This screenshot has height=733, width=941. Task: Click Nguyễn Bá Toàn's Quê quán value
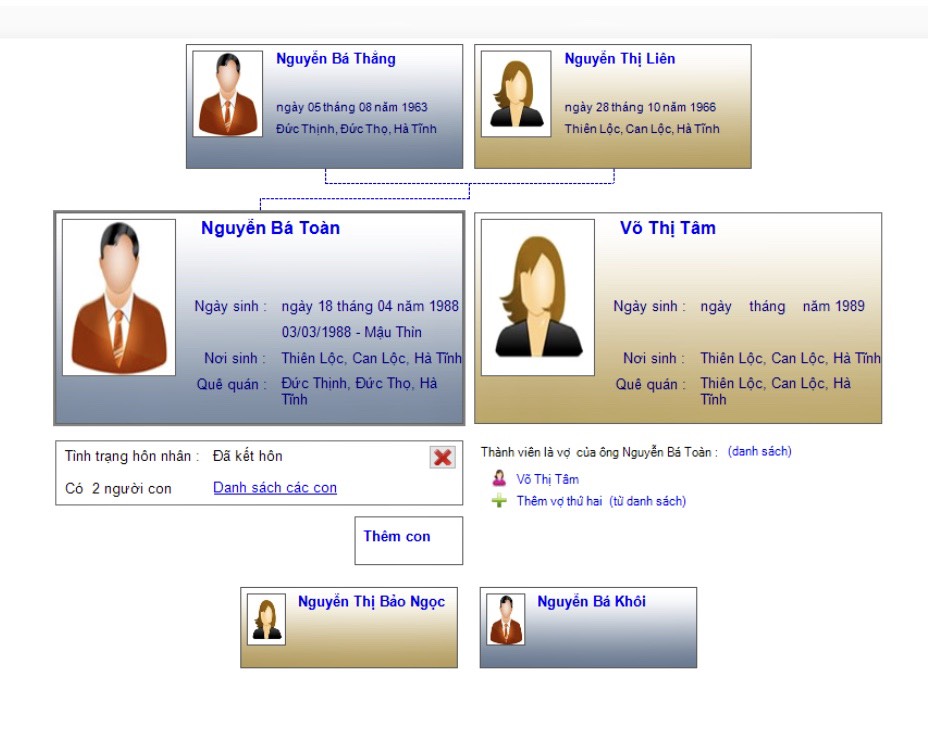tap(359, 391)
